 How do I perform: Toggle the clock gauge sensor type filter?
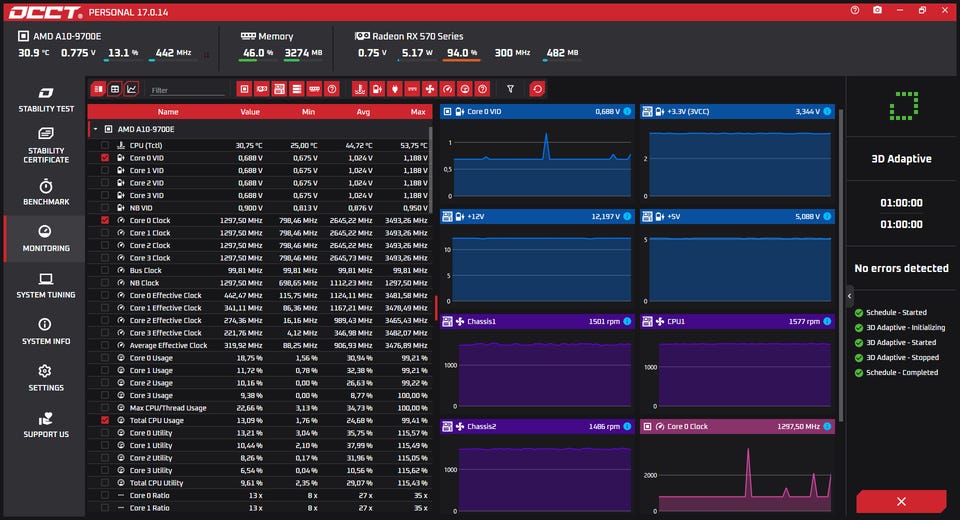tap(448, 89)
